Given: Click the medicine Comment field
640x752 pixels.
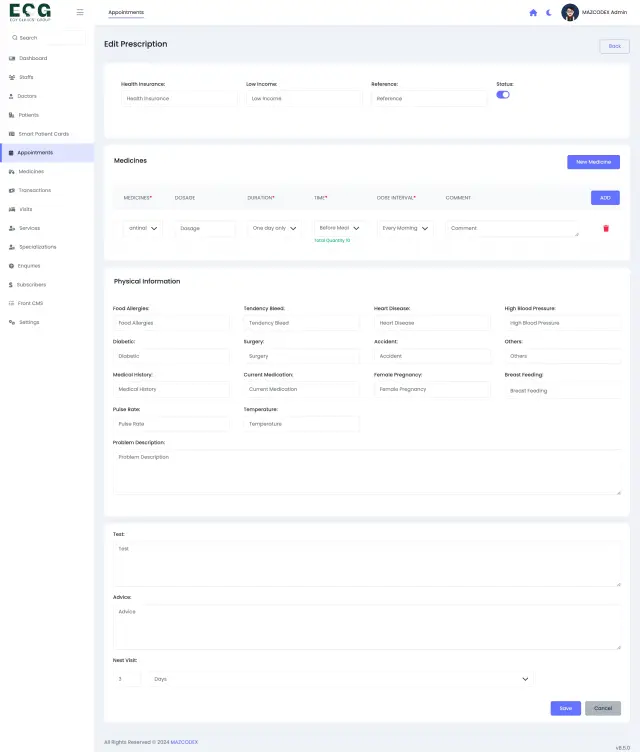Looking at the screenshot, I should click(512, 228).
